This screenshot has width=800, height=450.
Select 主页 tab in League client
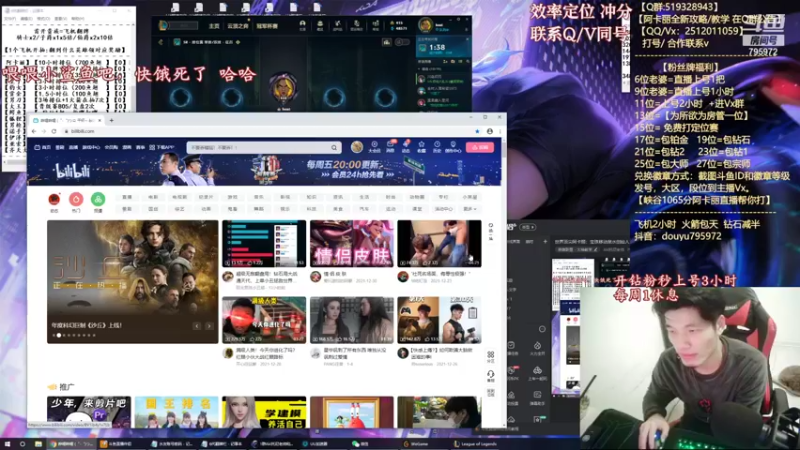[x=214, y=26]
